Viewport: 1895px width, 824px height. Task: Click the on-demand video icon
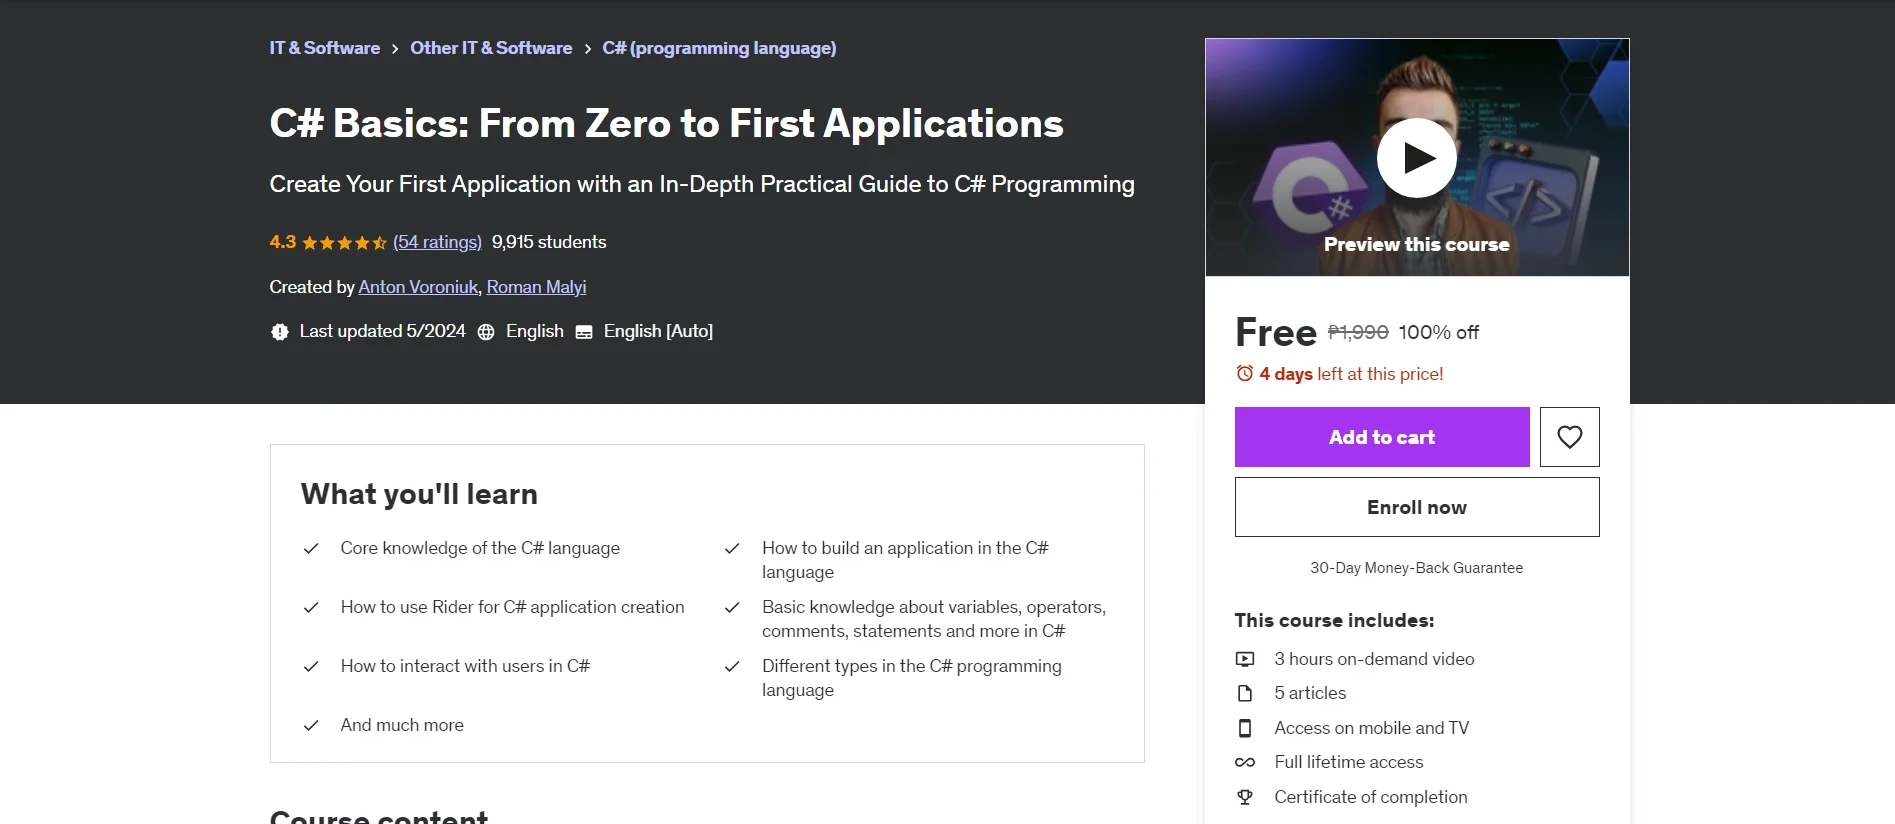[1245, 659]
